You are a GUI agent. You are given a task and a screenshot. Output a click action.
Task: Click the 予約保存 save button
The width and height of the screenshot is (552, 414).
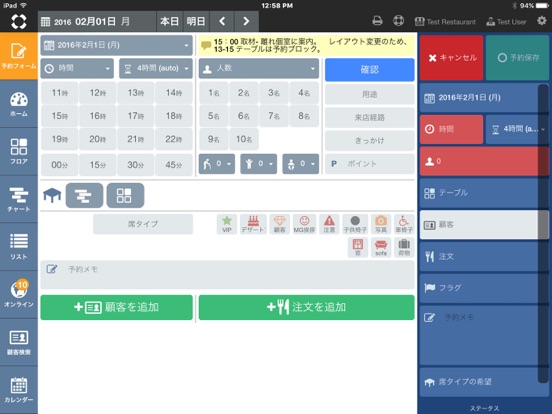[x=517, y=58]
